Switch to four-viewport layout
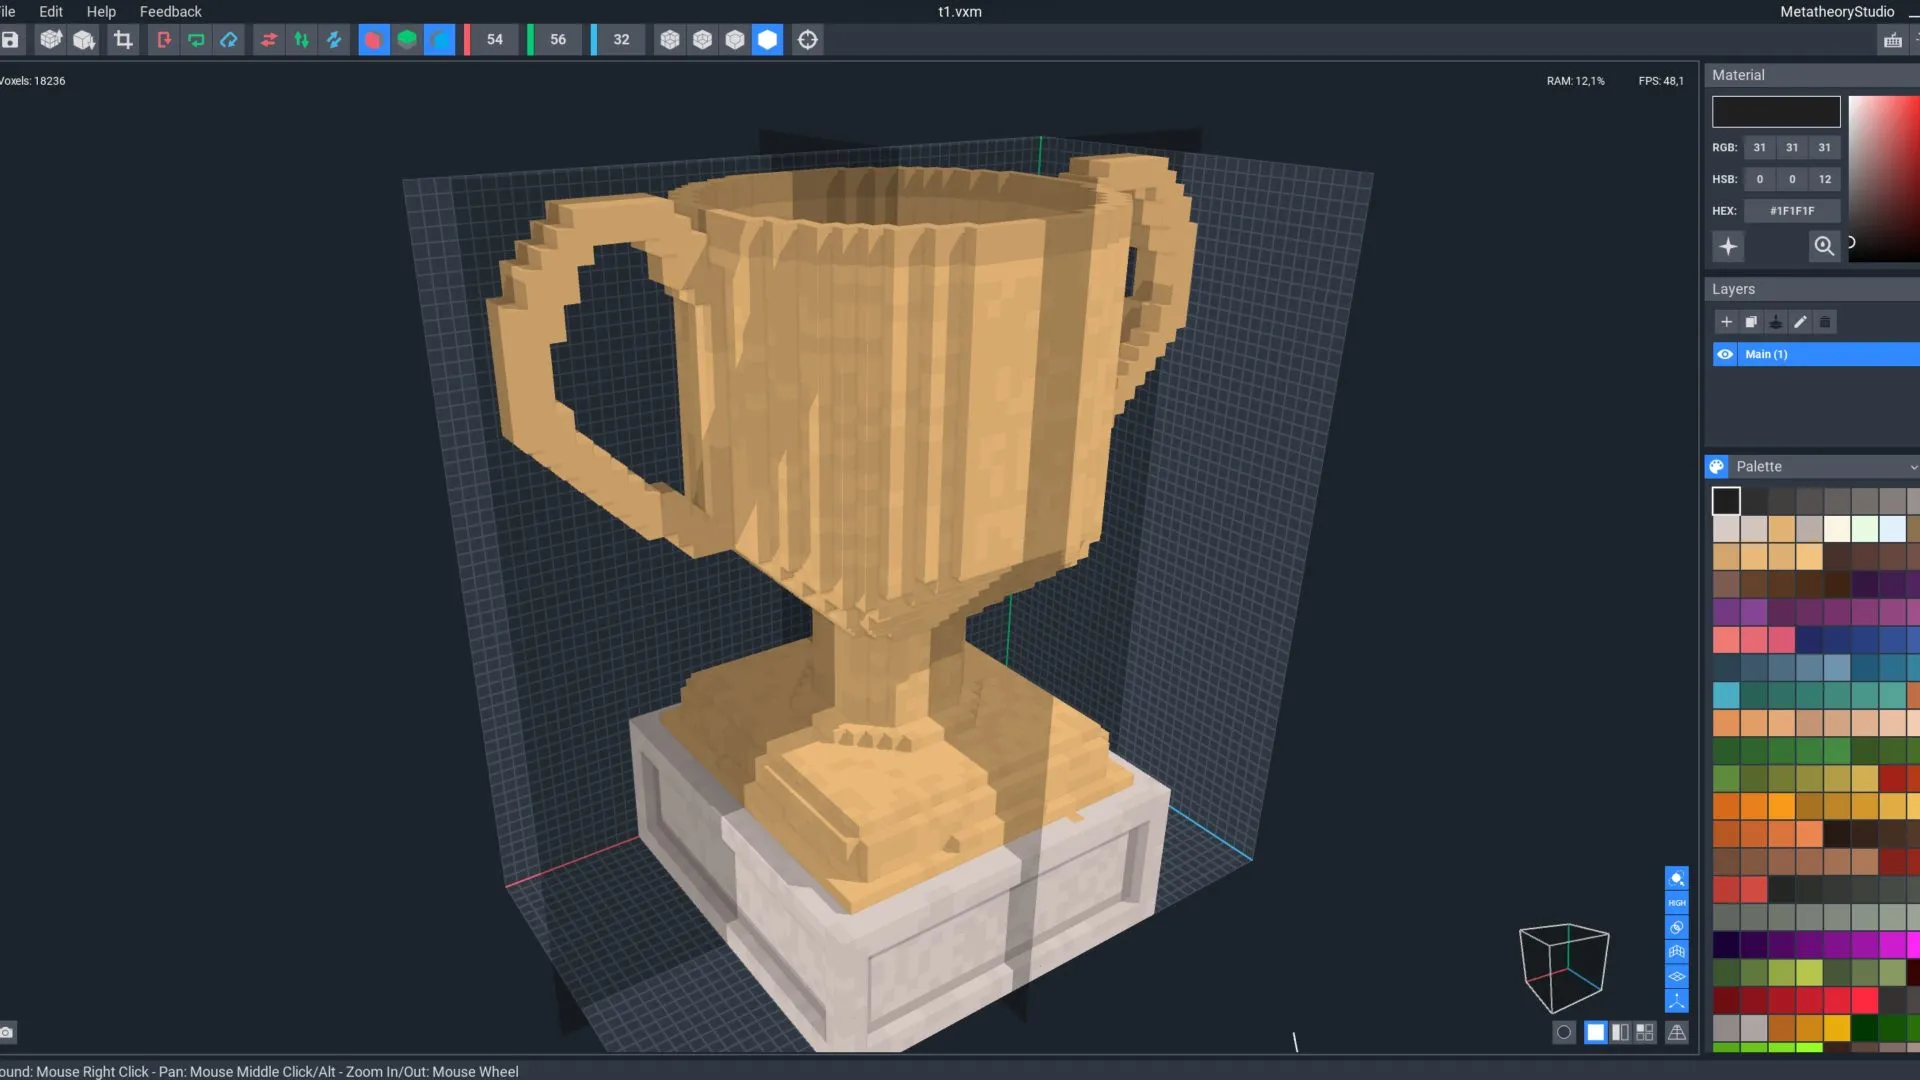Image resolution: width=1920 pixels, height=1080 pixels. click(x=1645, y=1032)
